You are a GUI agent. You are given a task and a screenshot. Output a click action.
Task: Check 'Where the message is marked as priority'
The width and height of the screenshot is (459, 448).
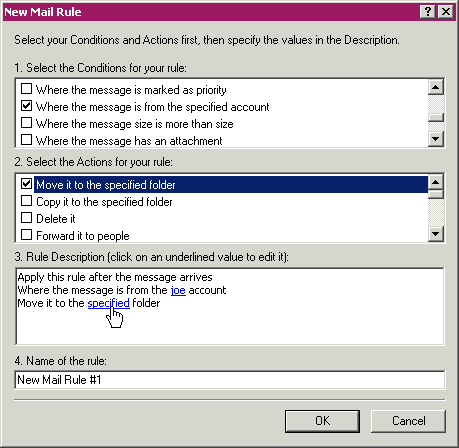pos(26,89)
